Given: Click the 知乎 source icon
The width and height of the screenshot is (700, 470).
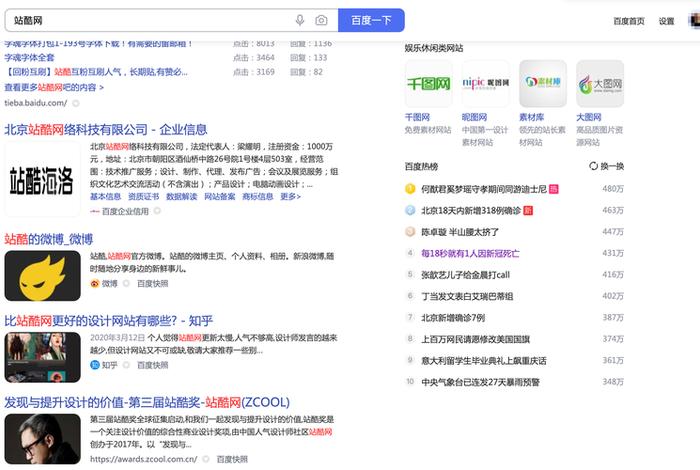Looking at the screenshot, I should (x=95, y=365).
